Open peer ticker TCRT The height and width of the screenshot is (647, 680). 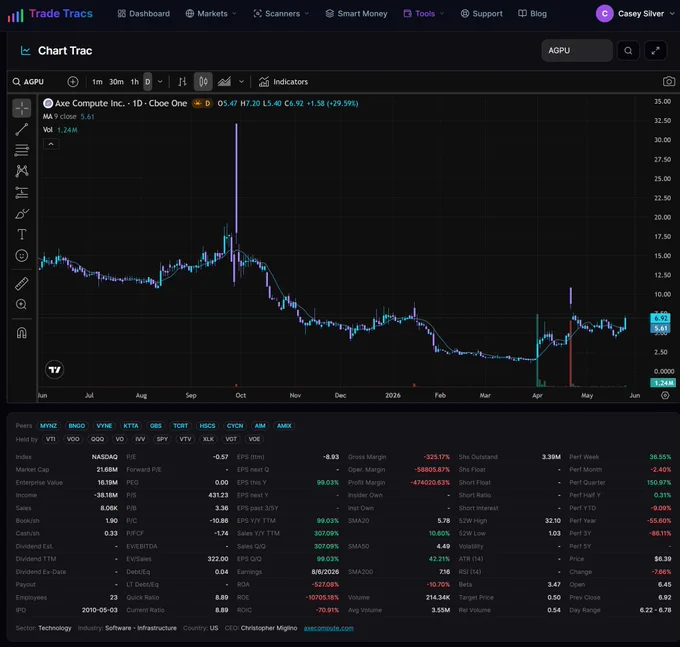[x=180, y=426]
